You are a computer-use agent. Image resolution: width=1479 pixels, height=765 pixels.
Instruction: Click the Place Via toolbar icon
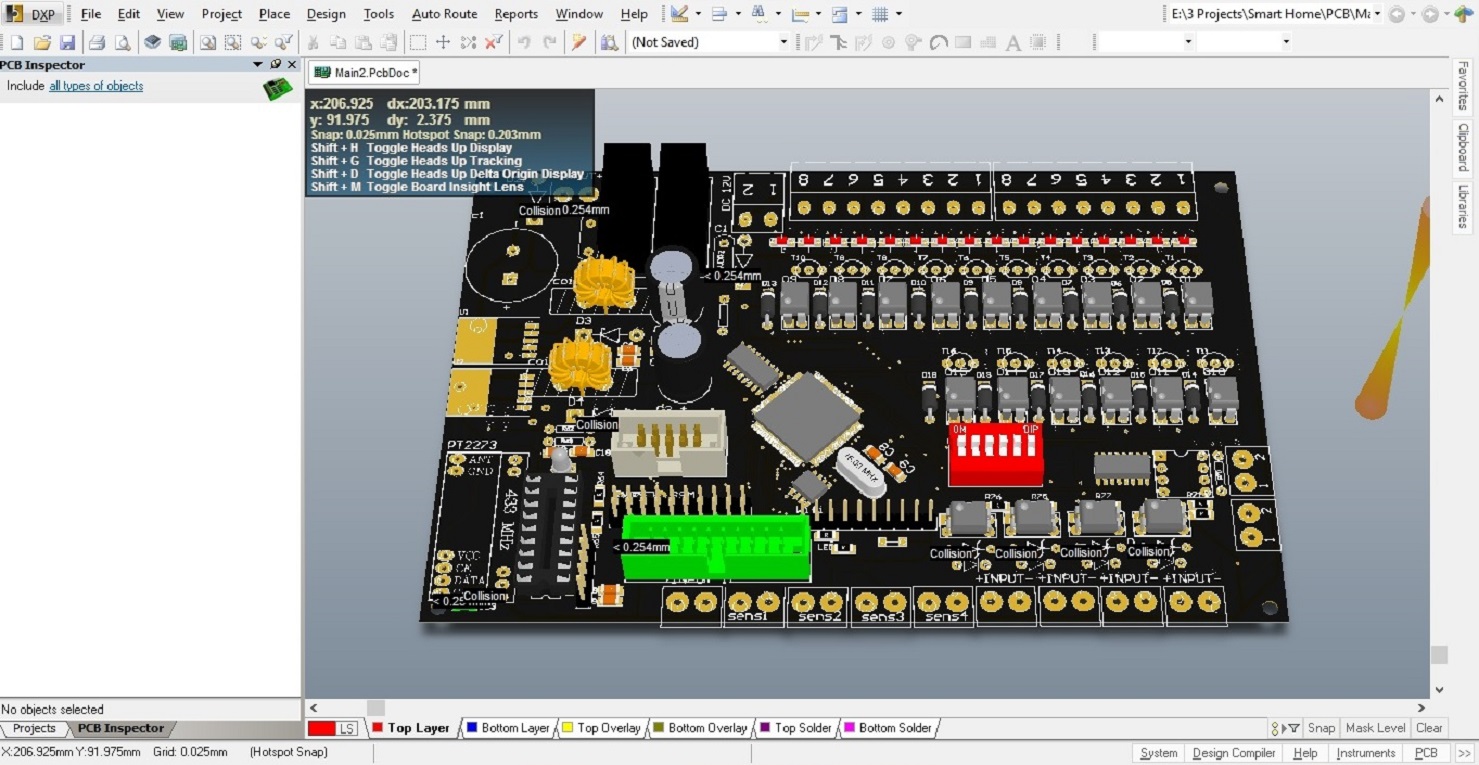[x=914, y=42]
